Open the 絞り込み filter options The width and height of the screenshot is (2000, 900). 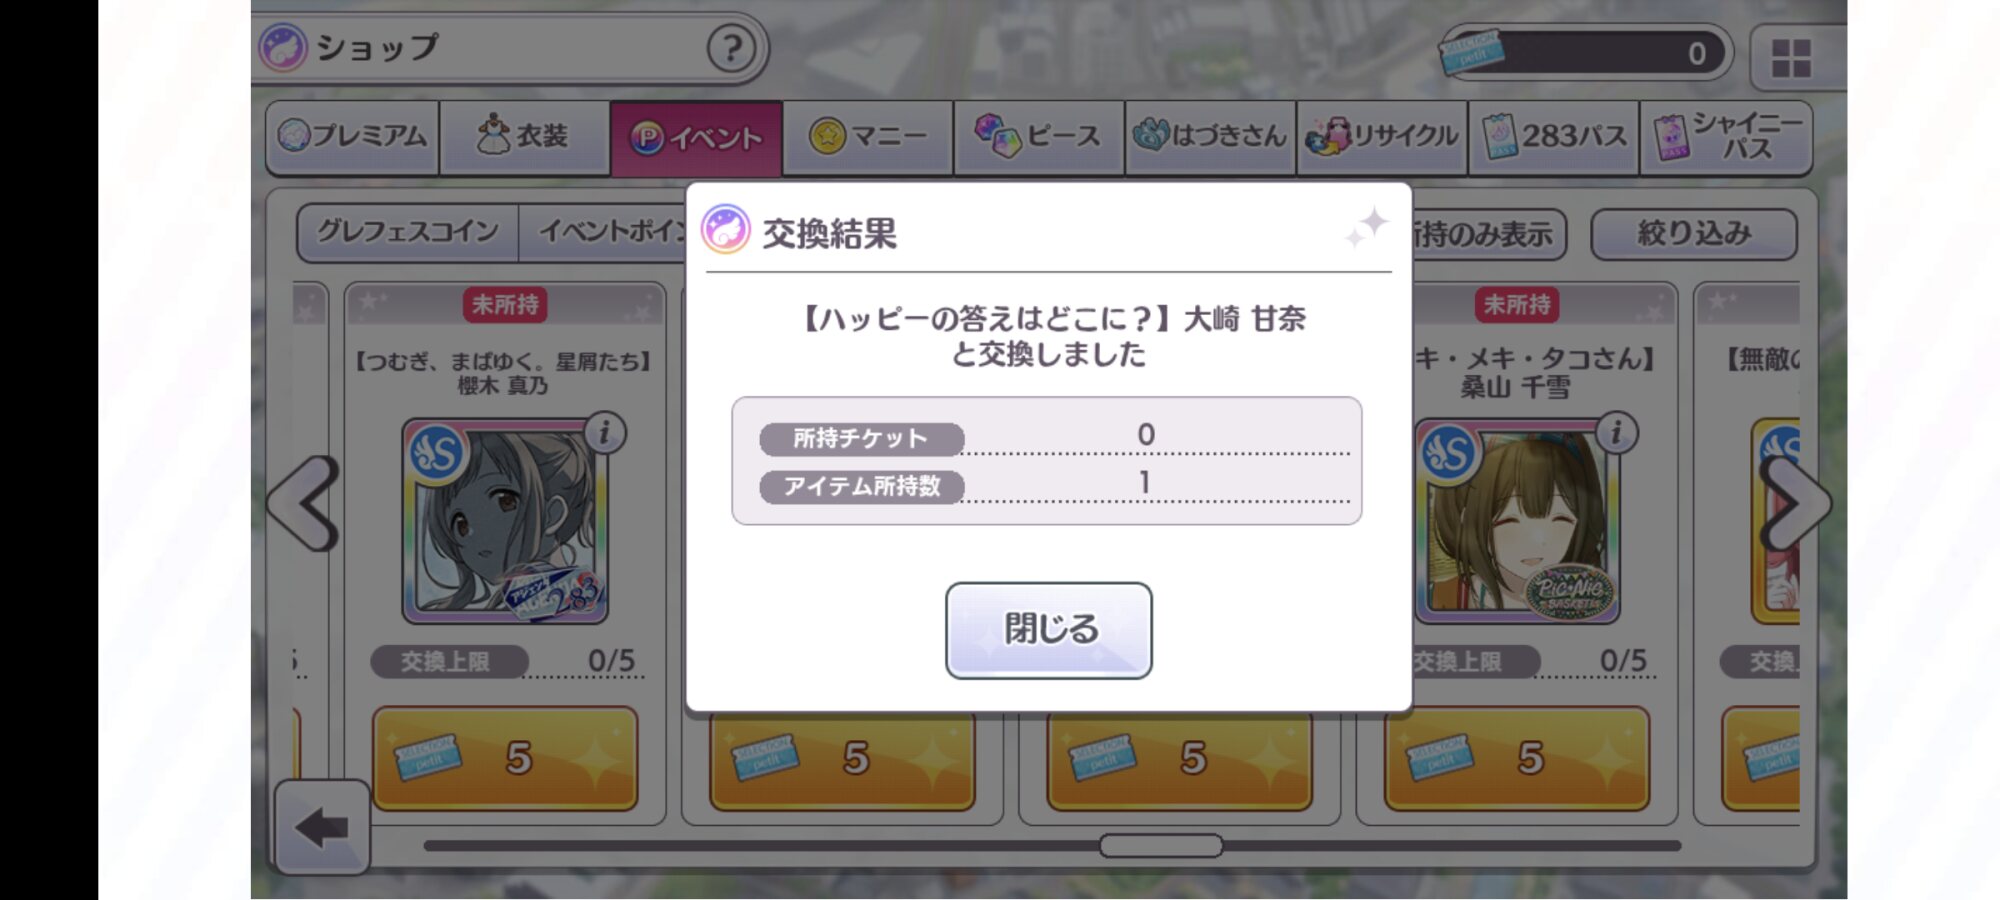1693,234
